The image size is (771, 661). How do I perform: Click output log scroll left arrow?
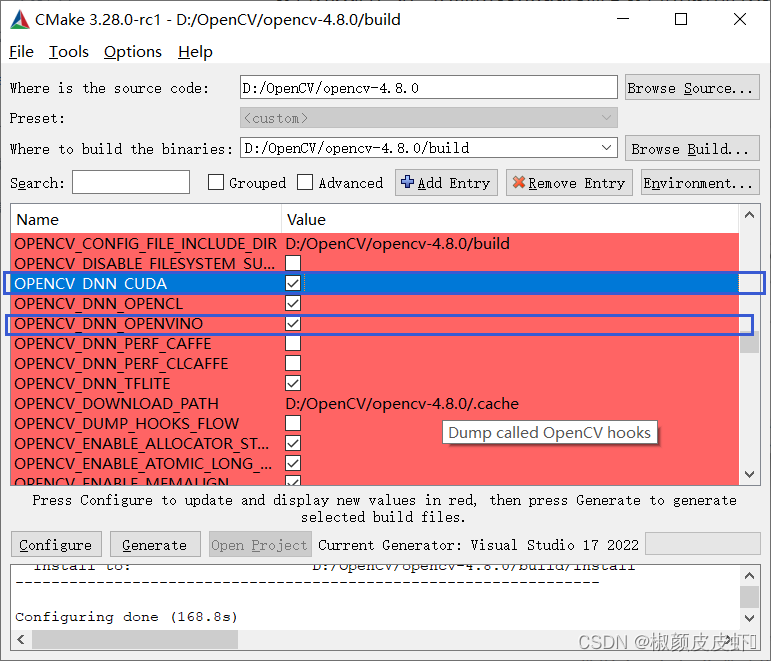(21, 640)
